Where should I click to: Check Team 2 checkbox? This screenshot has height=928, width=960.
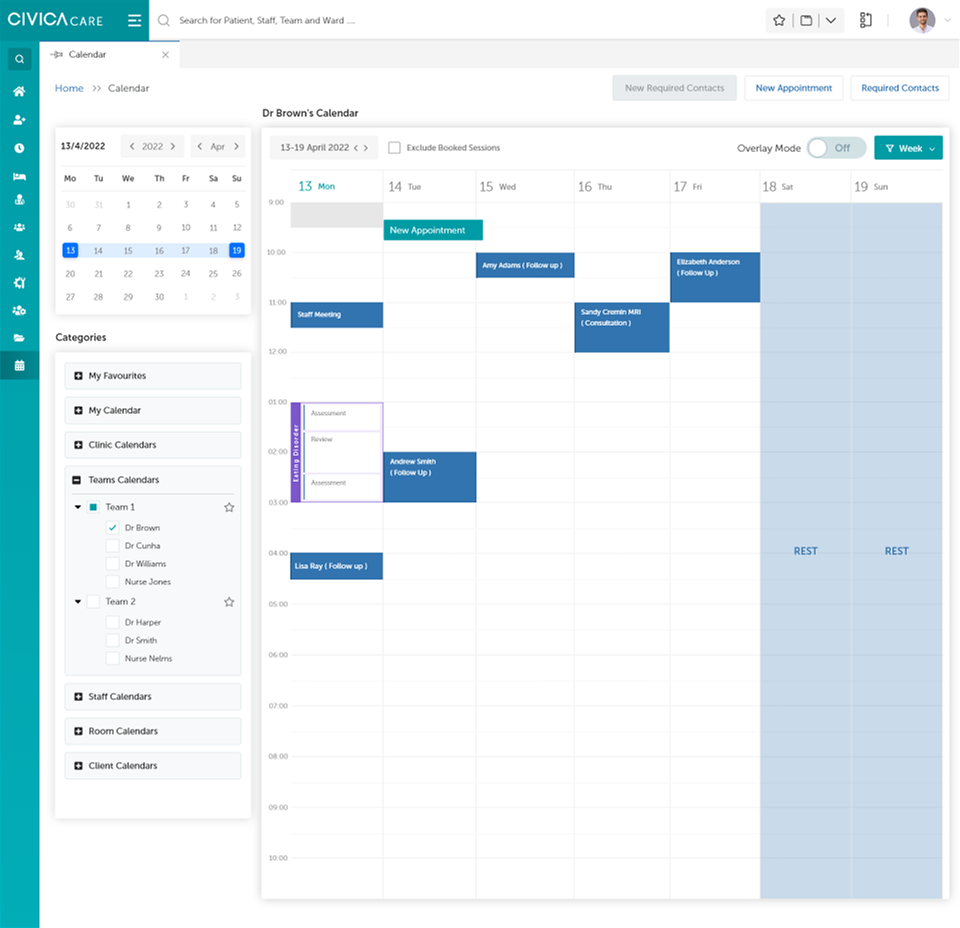[x=93, y=602]
